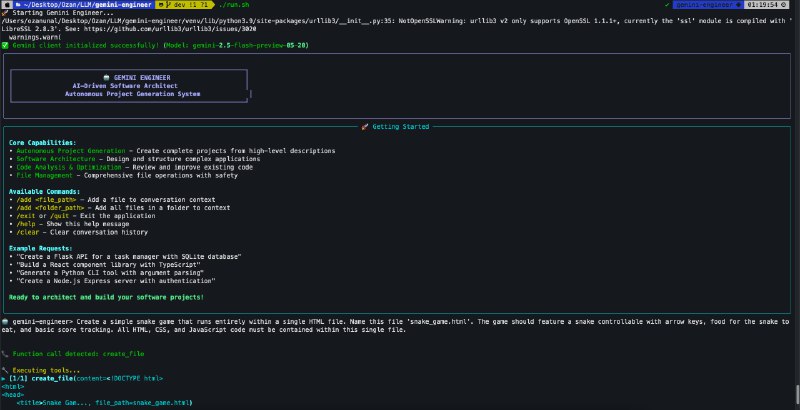Click the green status checkmark in right prompt
Viewport: 800px width, 410px height.
[665, 5]
